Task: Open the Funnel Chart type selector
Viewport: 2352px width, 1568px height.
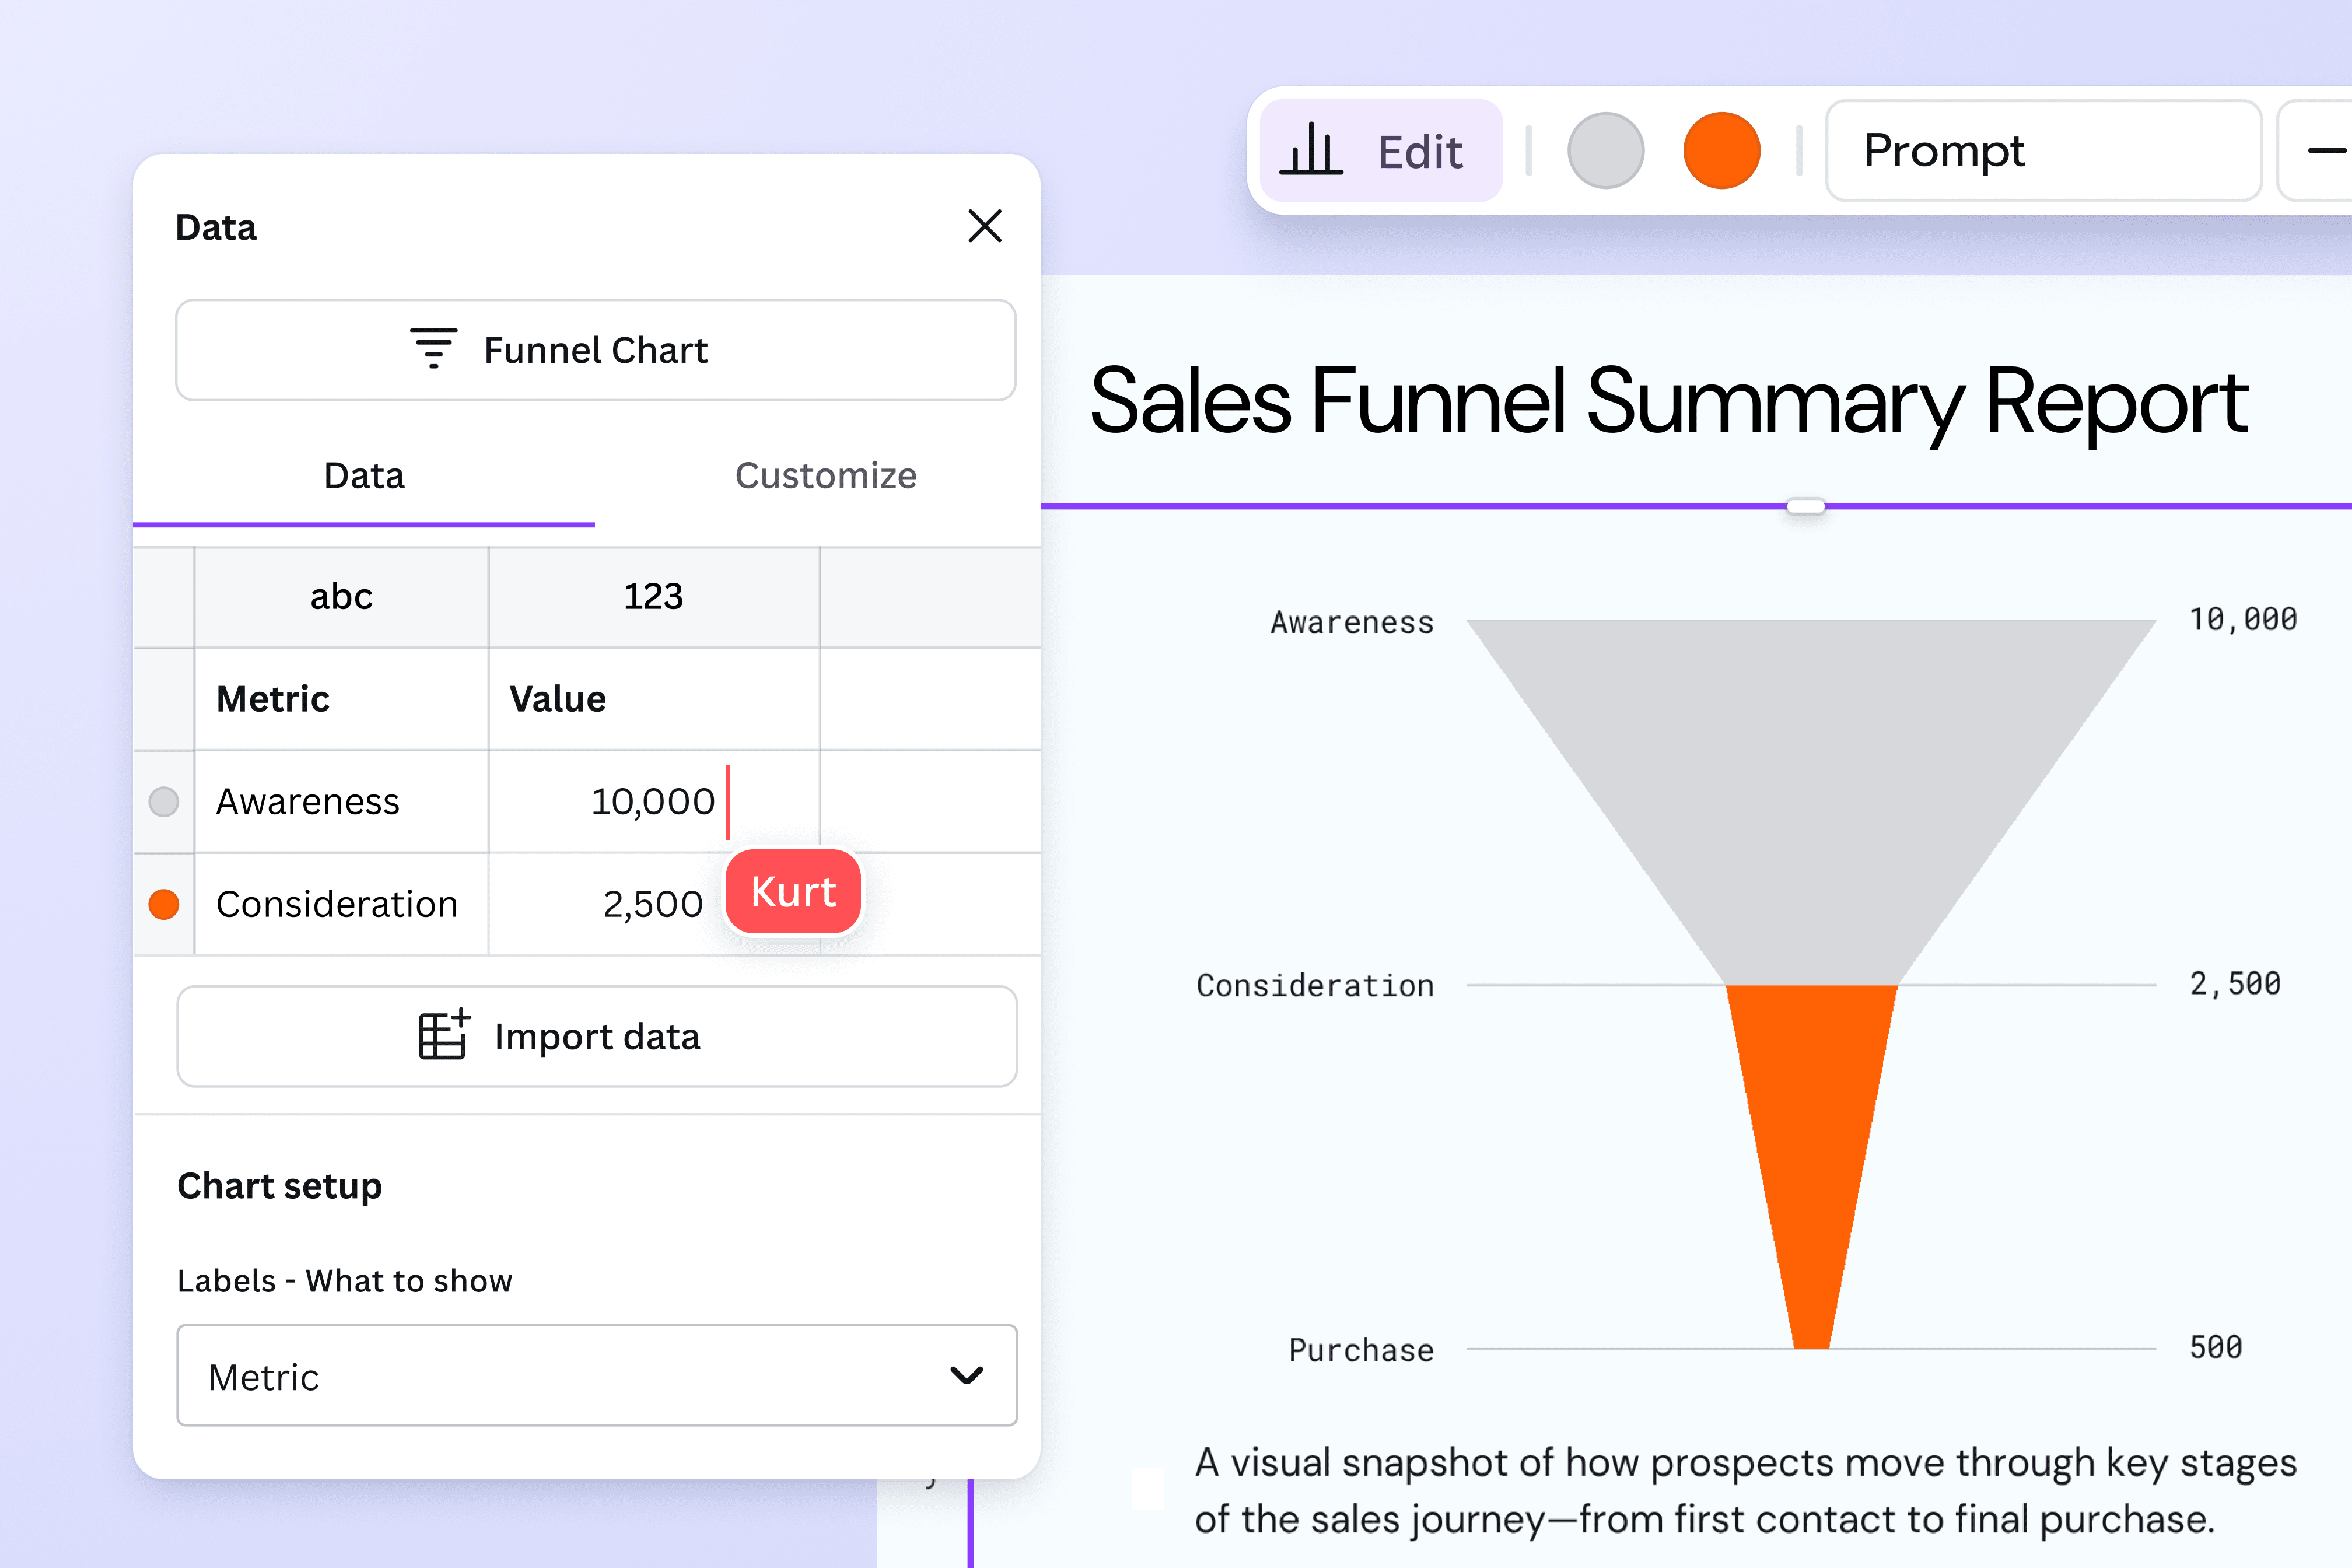Action: pos(596,350)
